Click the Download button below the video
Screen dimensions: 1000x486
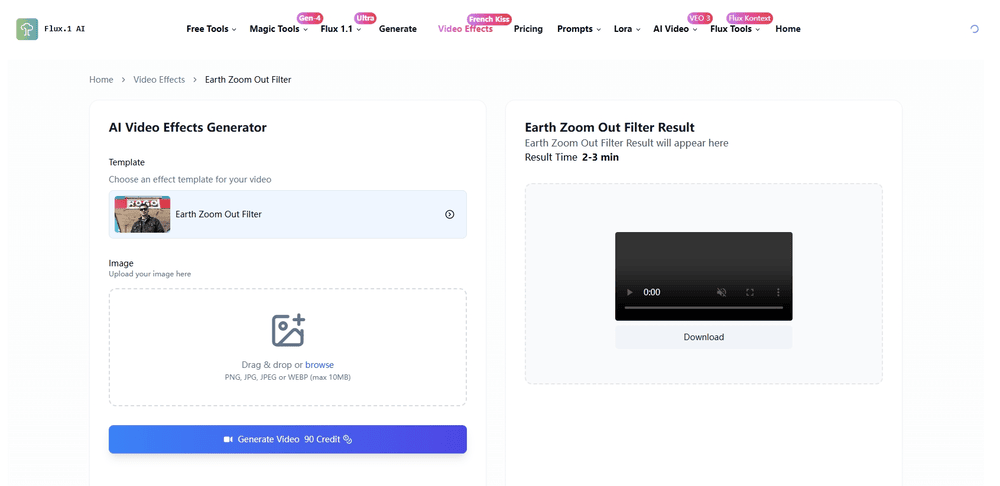[703, 337]
